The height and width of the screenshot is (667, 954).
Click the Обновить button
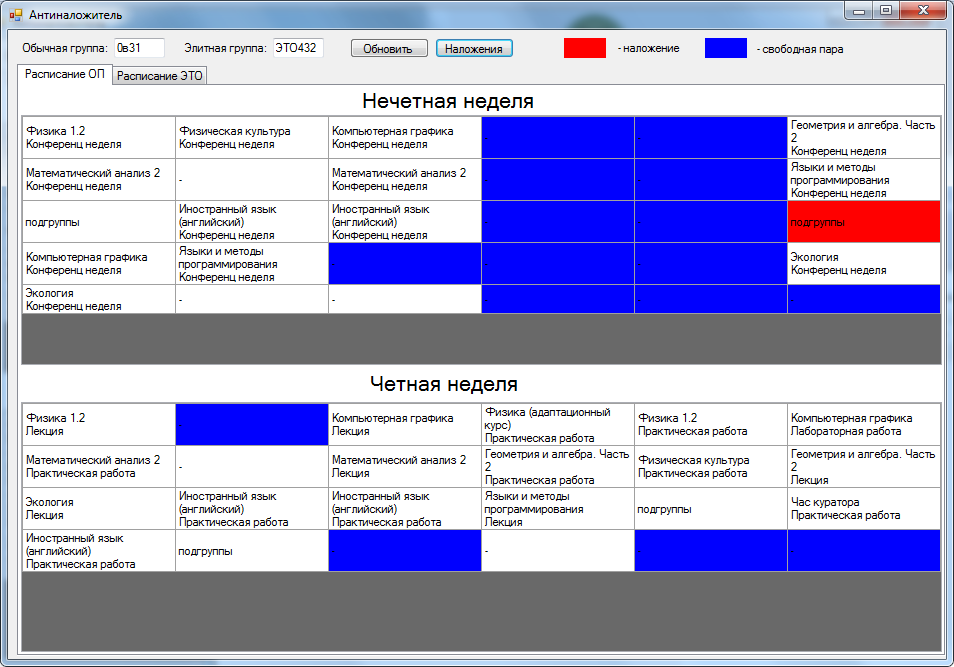click(388, 48)
